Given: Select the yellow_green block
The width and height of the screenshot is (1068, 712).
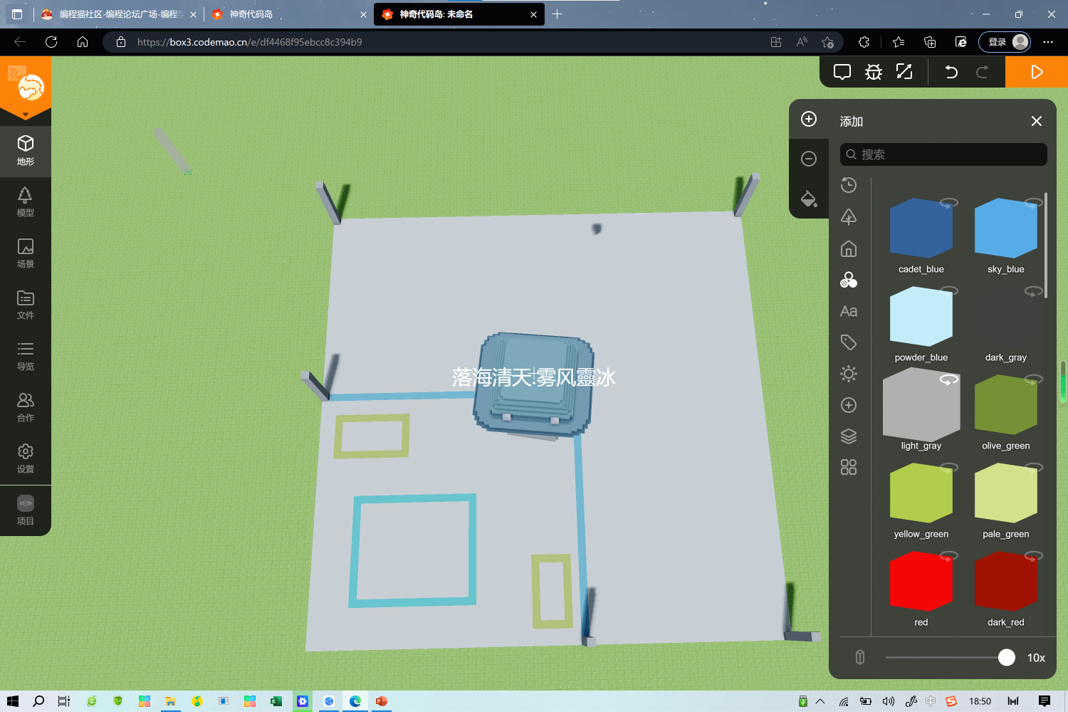Looking at the screenshot, I should click(x=921, y=493).
